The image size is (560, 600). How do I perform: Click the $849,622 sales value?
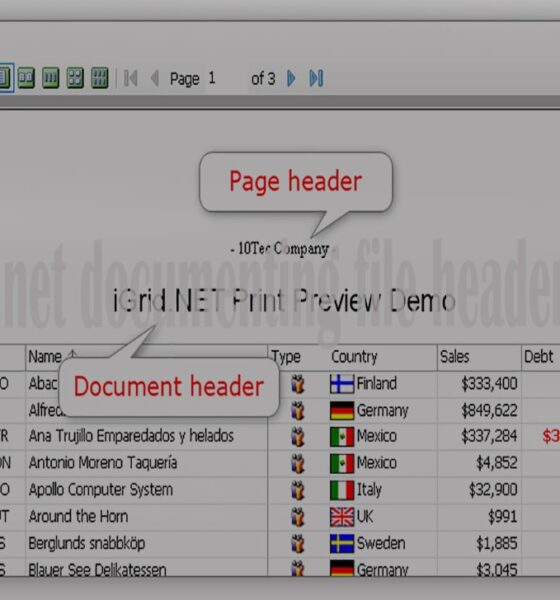[x=489, y=411]
